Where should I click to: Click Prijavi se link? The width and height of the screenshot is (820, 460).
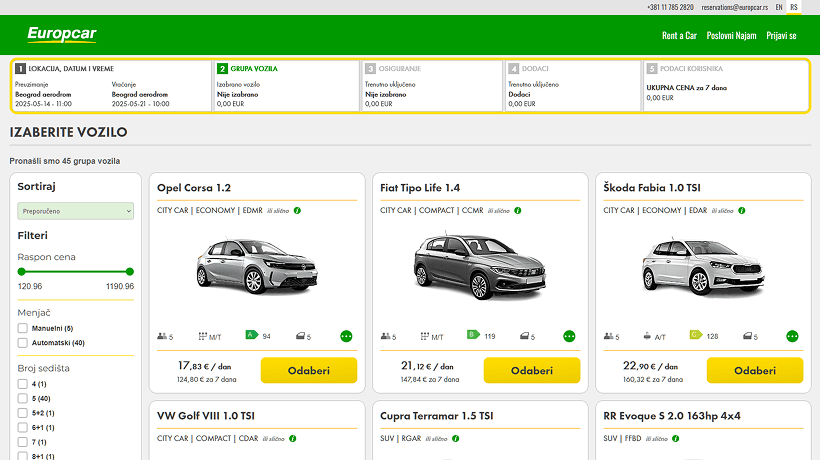click(781, 36)
